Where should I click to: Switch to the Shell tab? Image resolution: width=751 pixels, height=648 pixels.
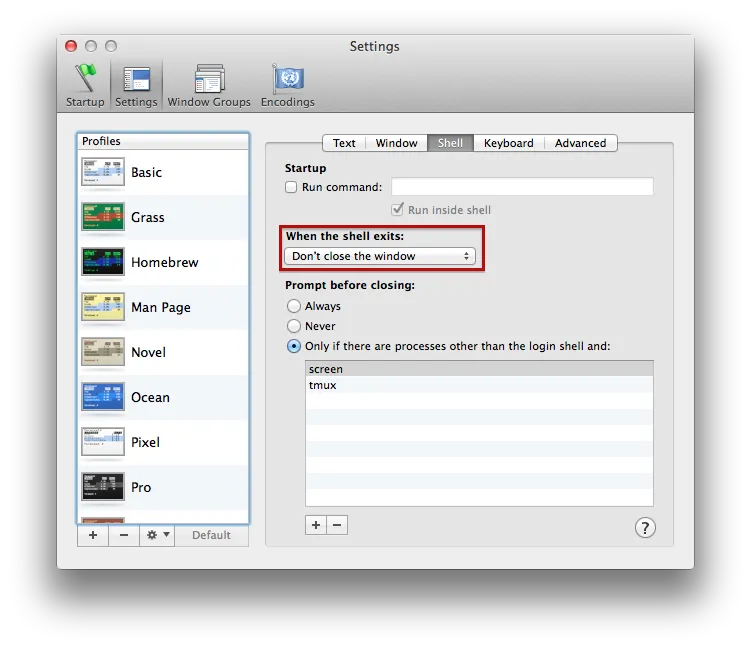pos(450,143)
